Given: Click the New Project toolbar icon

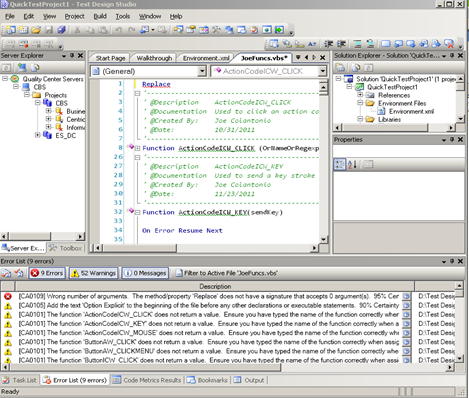Looking at the screenshot, I should [x=11, y=30].
